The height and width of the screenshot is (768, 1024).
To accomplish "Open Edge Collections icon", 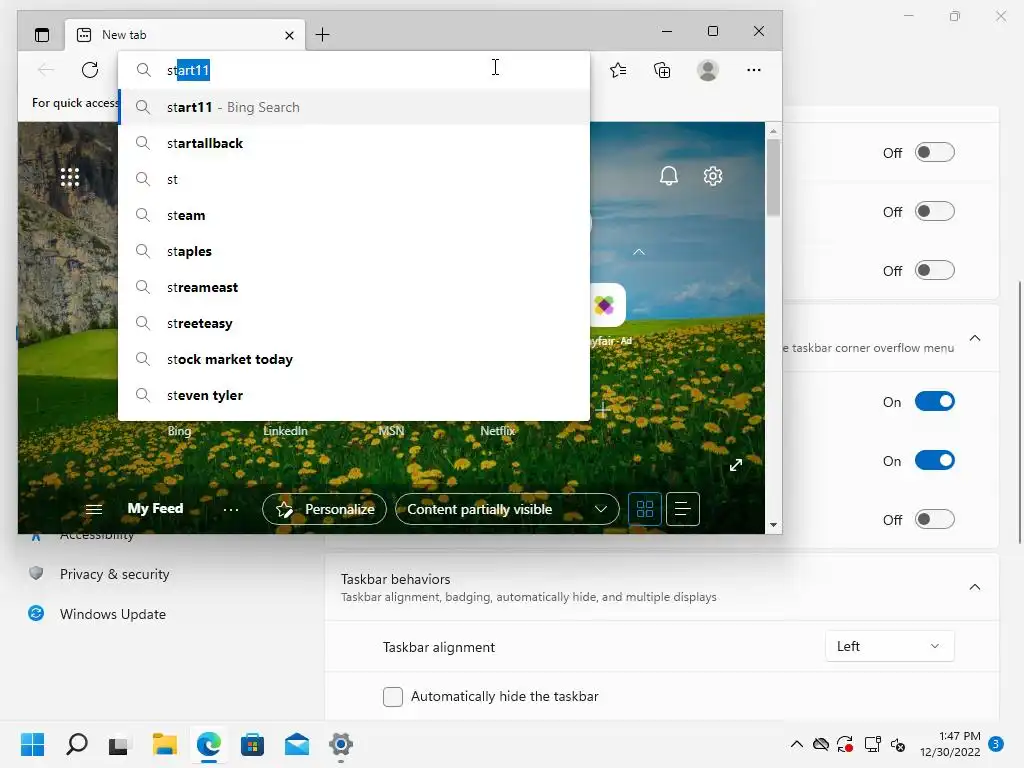I will [x=662, y=70].
